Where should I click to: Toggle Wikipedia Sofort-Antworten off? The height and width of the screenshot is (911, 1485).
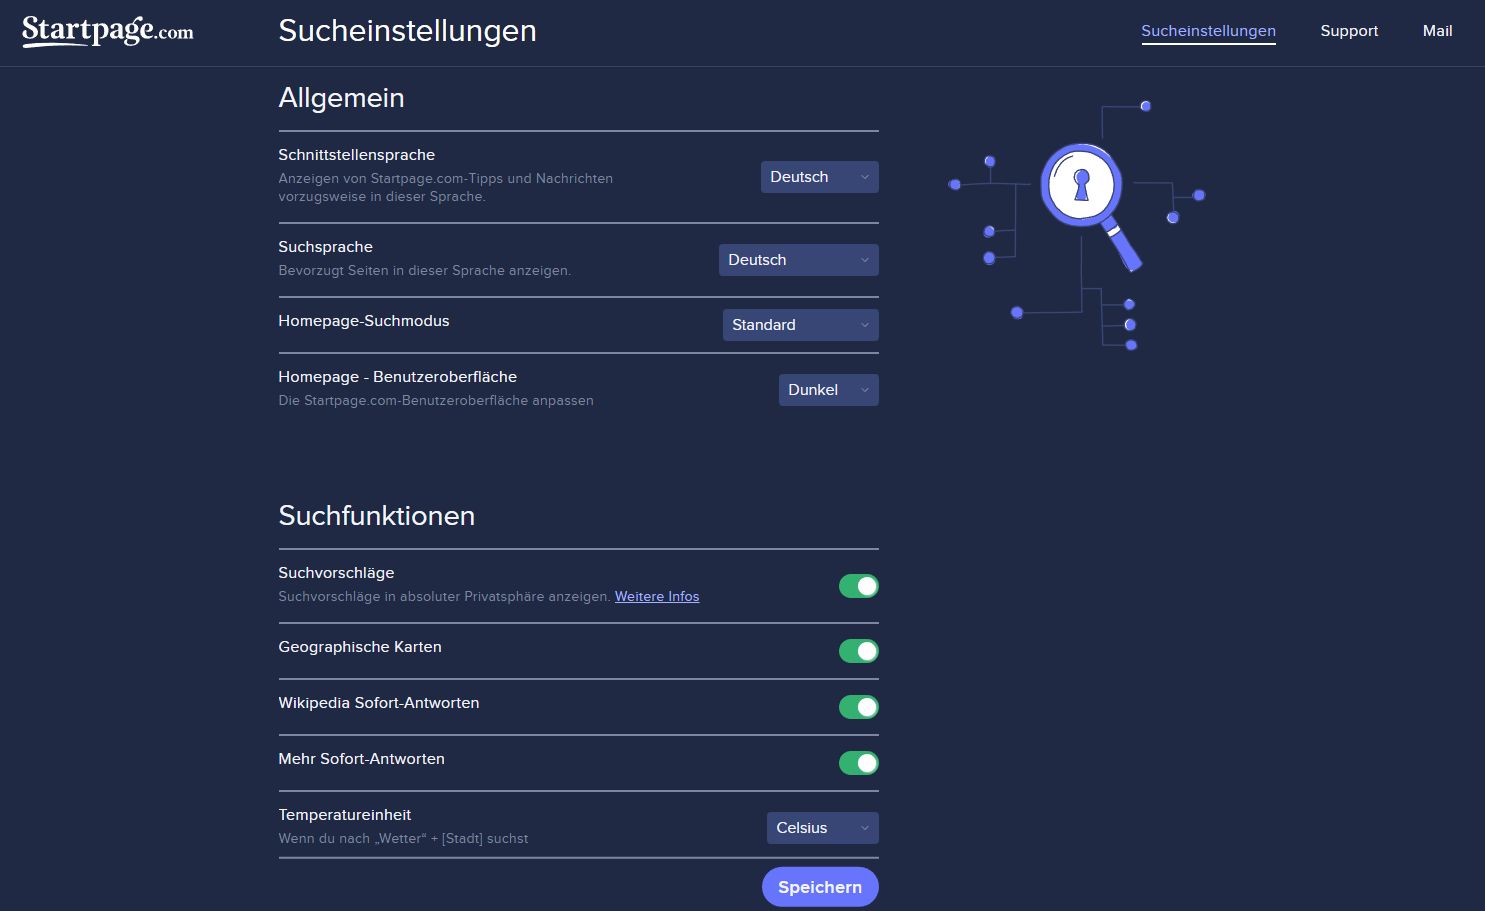click(x=858, y=707)
